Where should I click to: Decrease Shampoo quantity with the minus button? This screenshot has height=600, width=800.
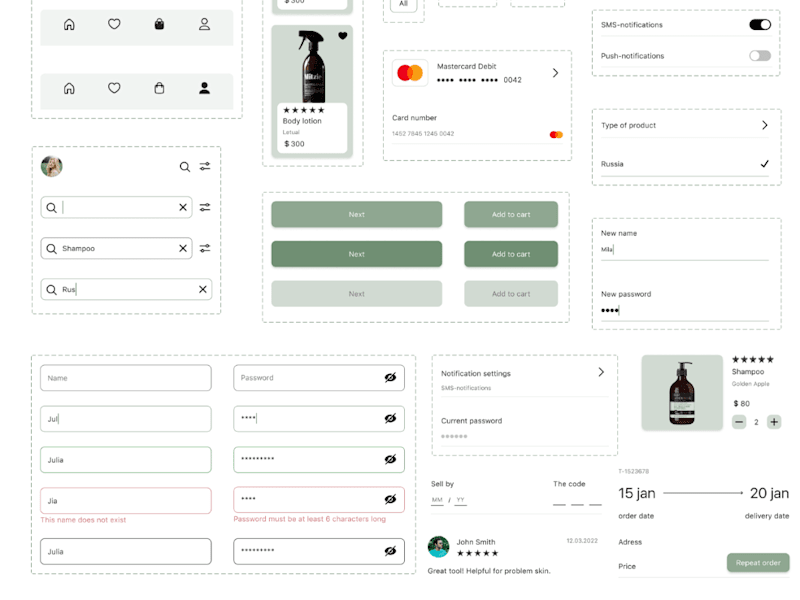tap(739, 422)
